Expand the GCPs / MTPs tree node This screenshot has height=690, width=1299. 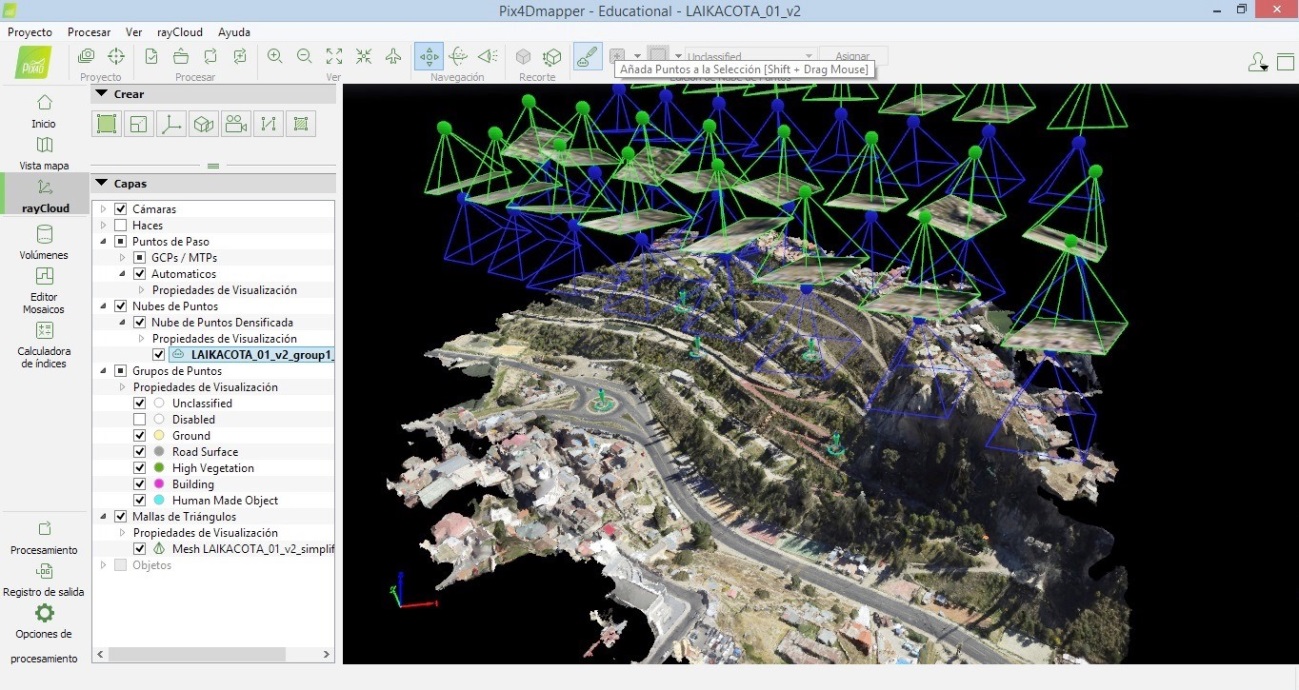click(123, 258)
